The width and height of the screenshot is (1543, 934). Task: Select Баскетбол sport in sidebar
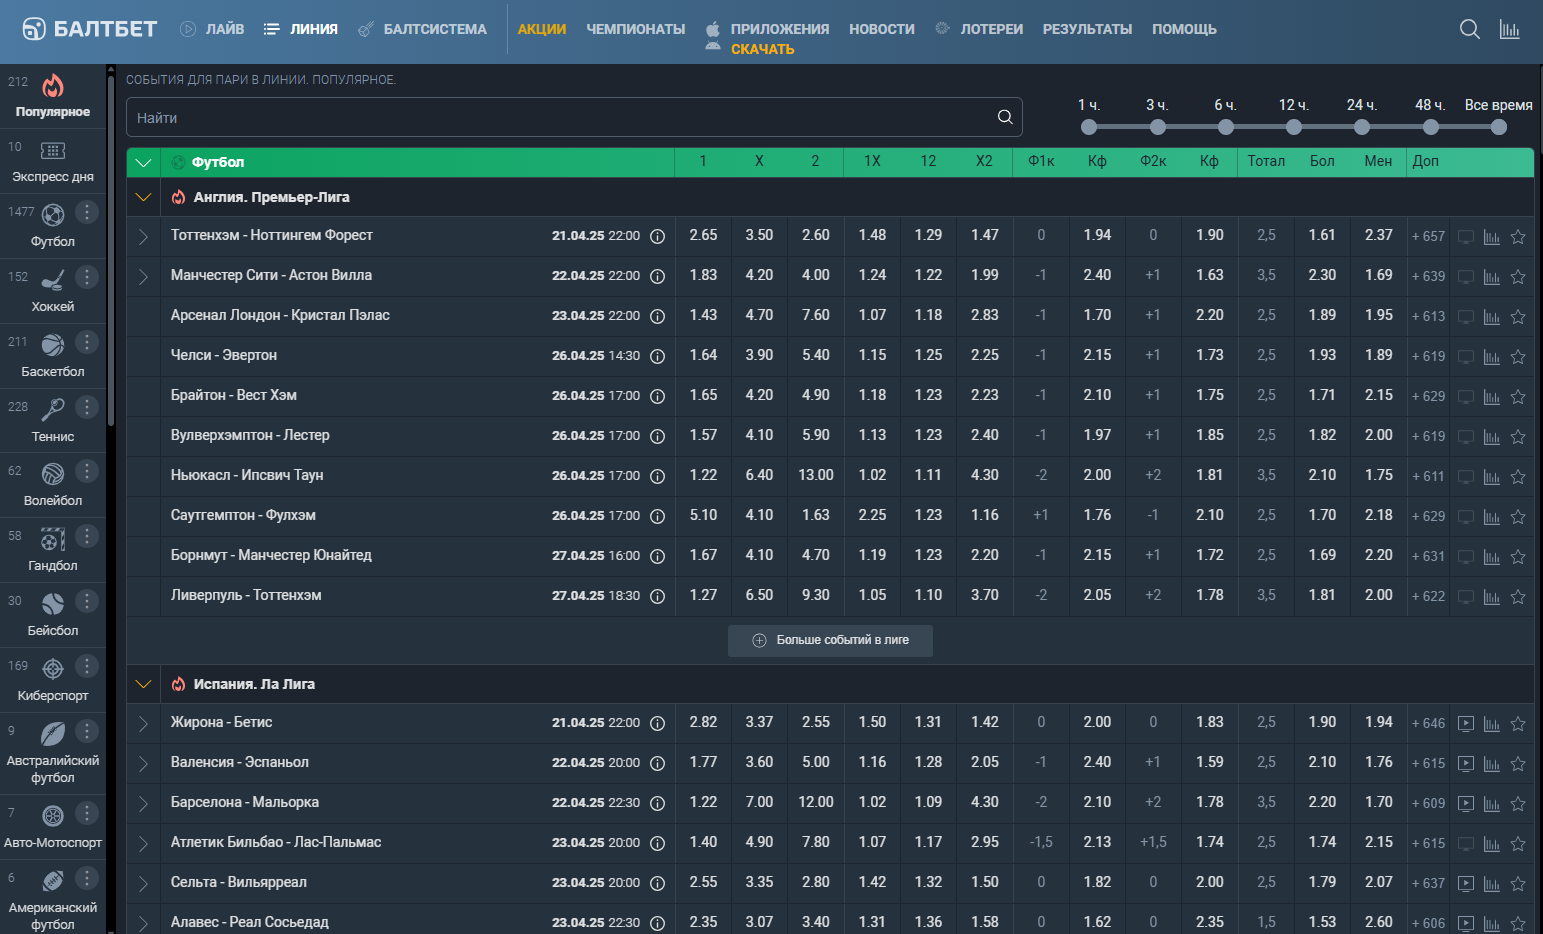click(x=53, y=356)
